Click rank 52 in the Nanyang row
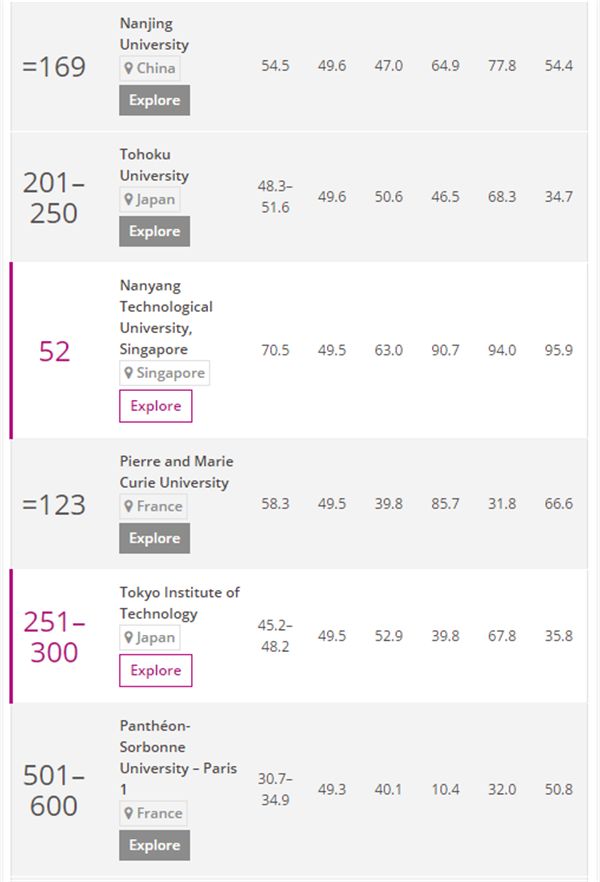Screen dimensions: 600x882 [55, 351]
